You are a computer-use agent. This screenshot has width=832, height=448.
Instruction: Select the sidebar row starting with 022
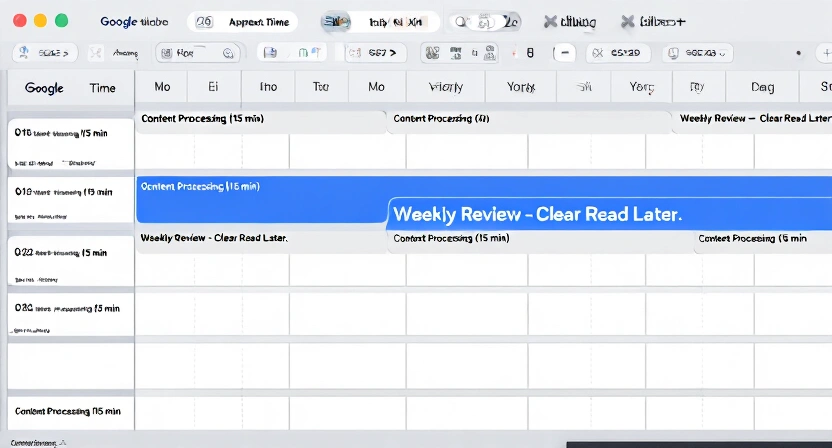pos(71,261)
